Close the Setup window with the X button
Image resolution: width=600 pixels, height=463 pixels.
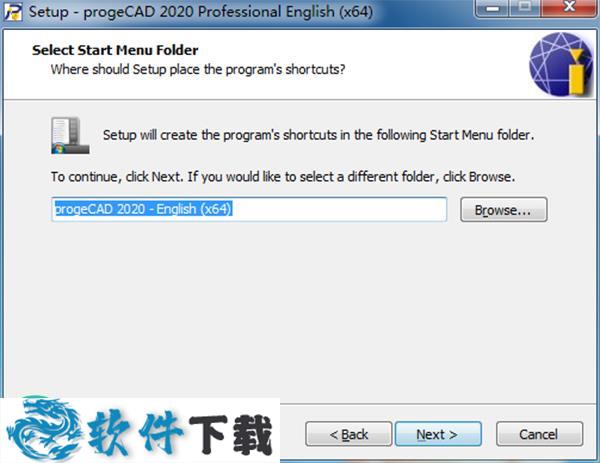click(569, 8)
